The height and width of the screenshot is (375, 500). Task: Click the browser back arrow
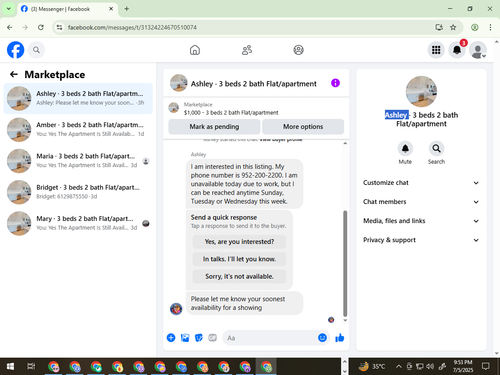10,27
